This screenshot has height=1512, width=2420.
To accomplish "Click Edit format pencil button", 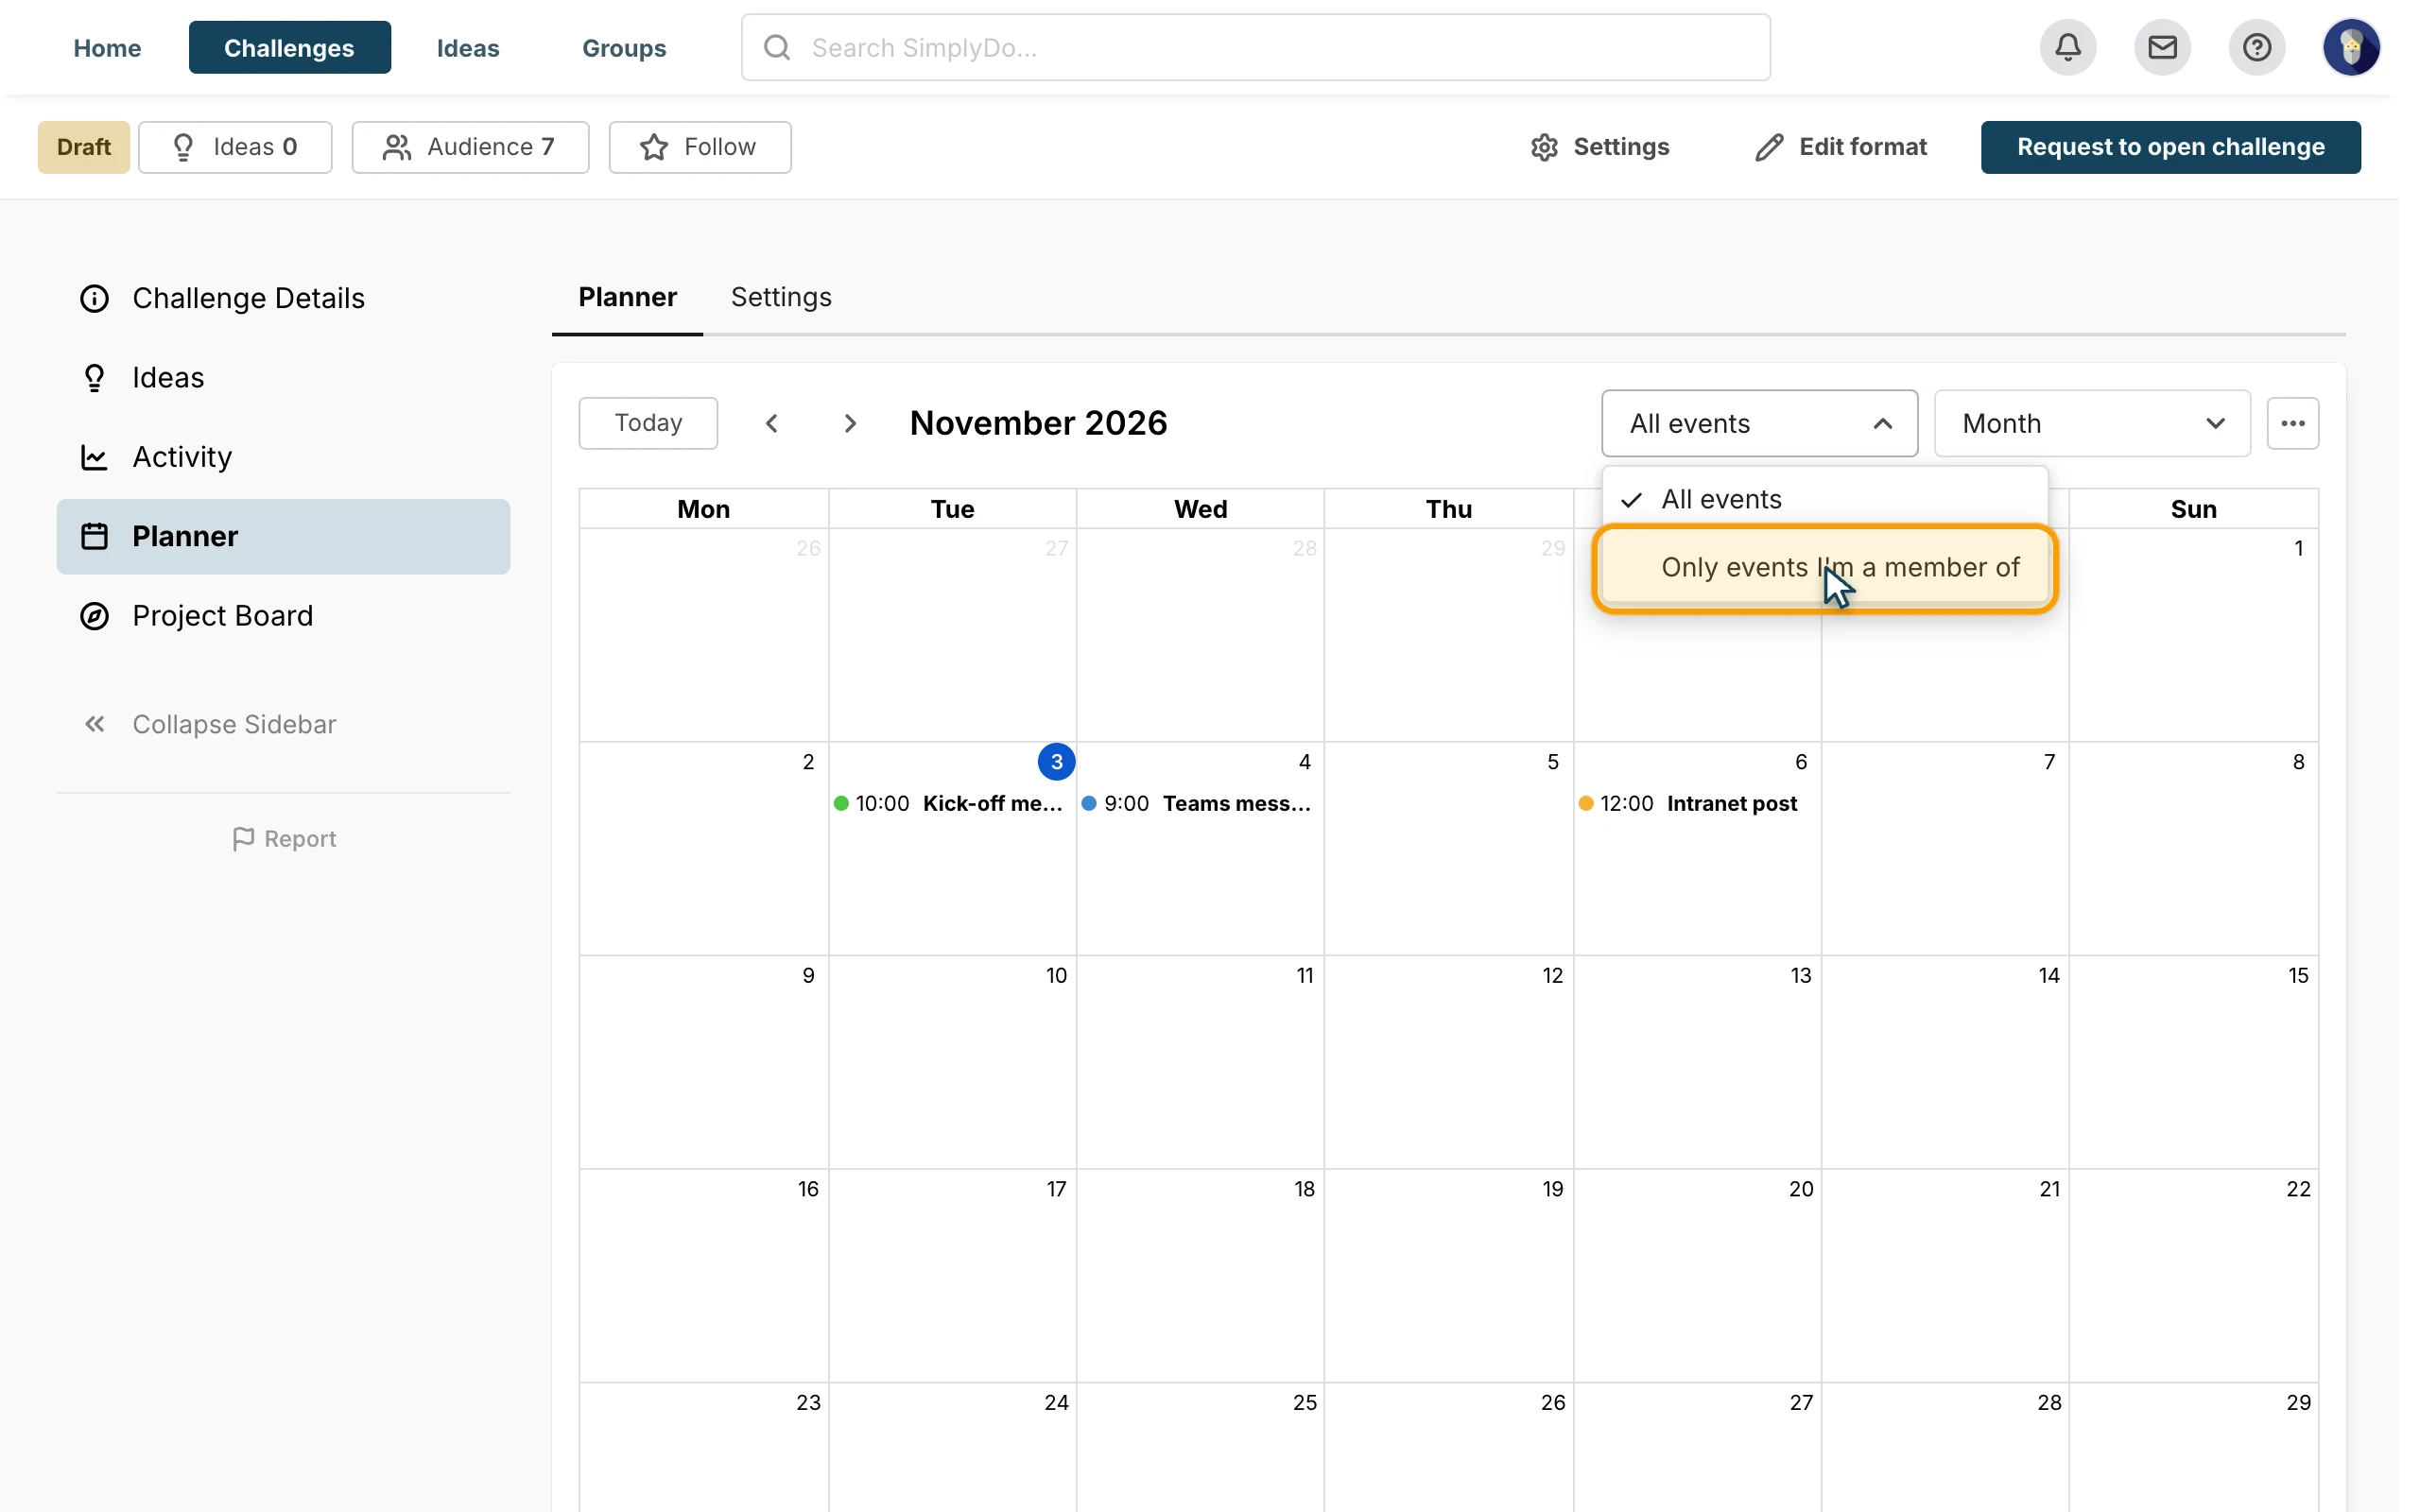I will click(x=1841, y=147).
